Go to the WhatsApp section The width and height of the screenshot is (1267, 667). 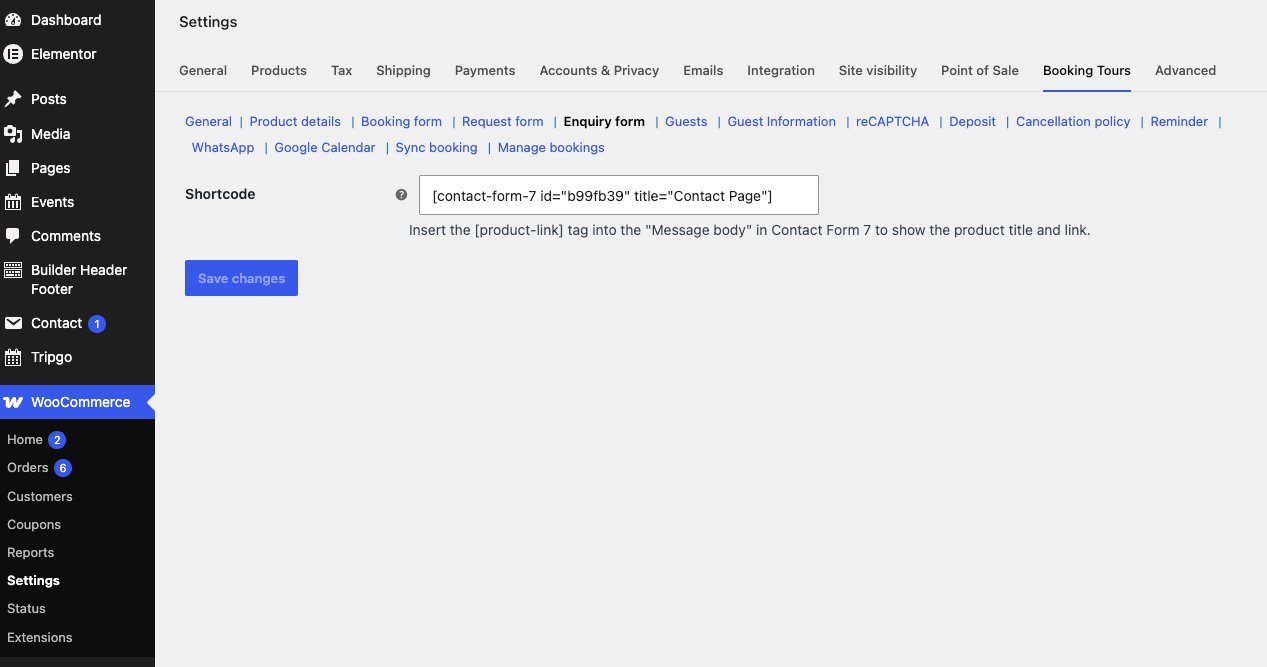(x=223, y=147)
